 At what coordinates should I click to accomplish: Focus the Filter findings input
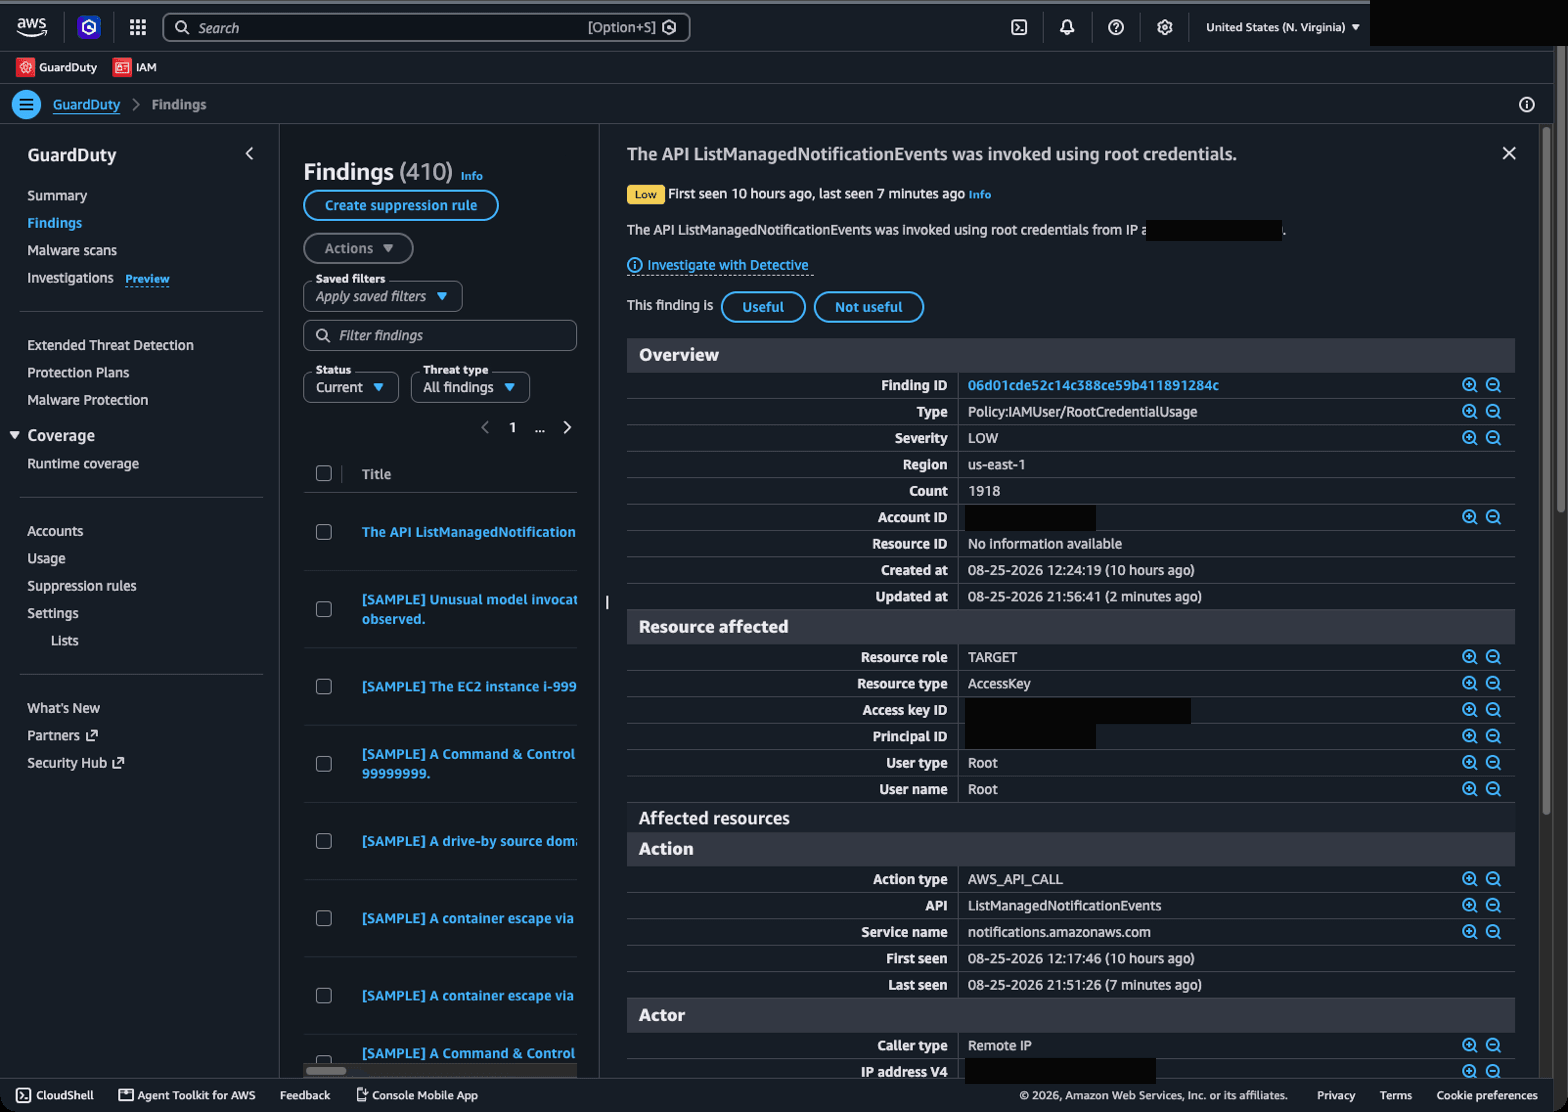coord(440,335)
